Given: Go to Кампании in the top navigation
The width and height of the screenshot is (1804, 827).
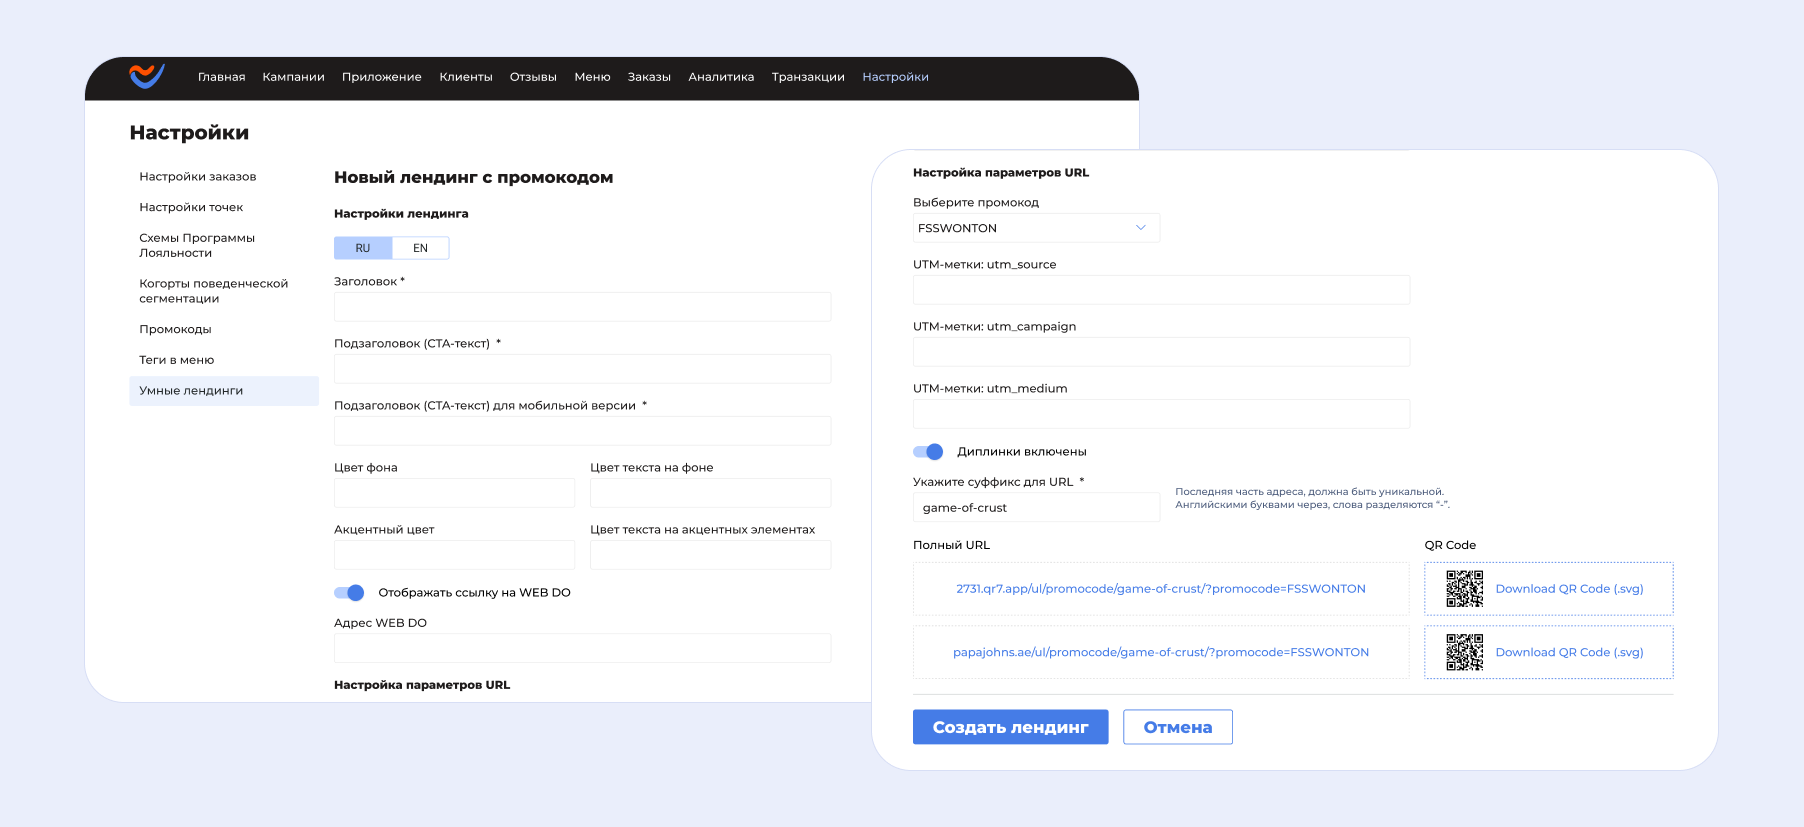Looking at the screenshot, I should 293,77.
